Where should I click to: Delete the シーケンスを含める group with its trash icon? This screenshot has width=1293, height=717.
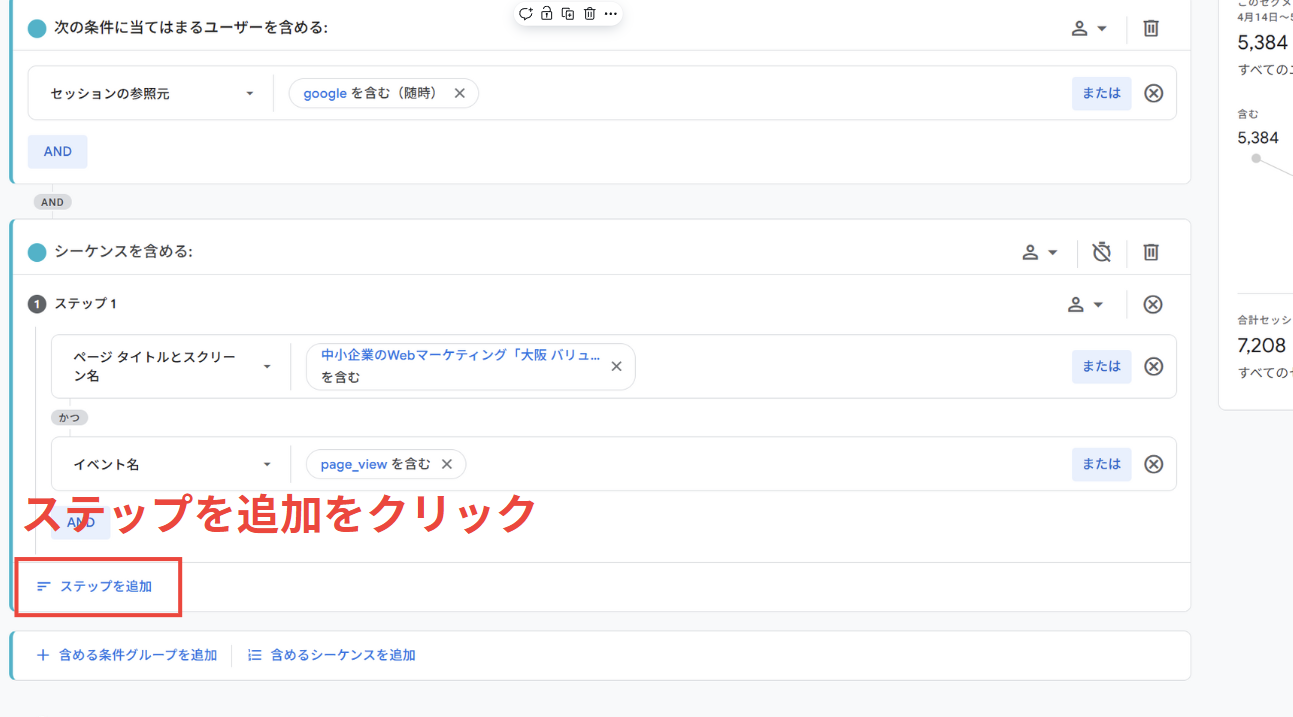(x=1151, y=252)
